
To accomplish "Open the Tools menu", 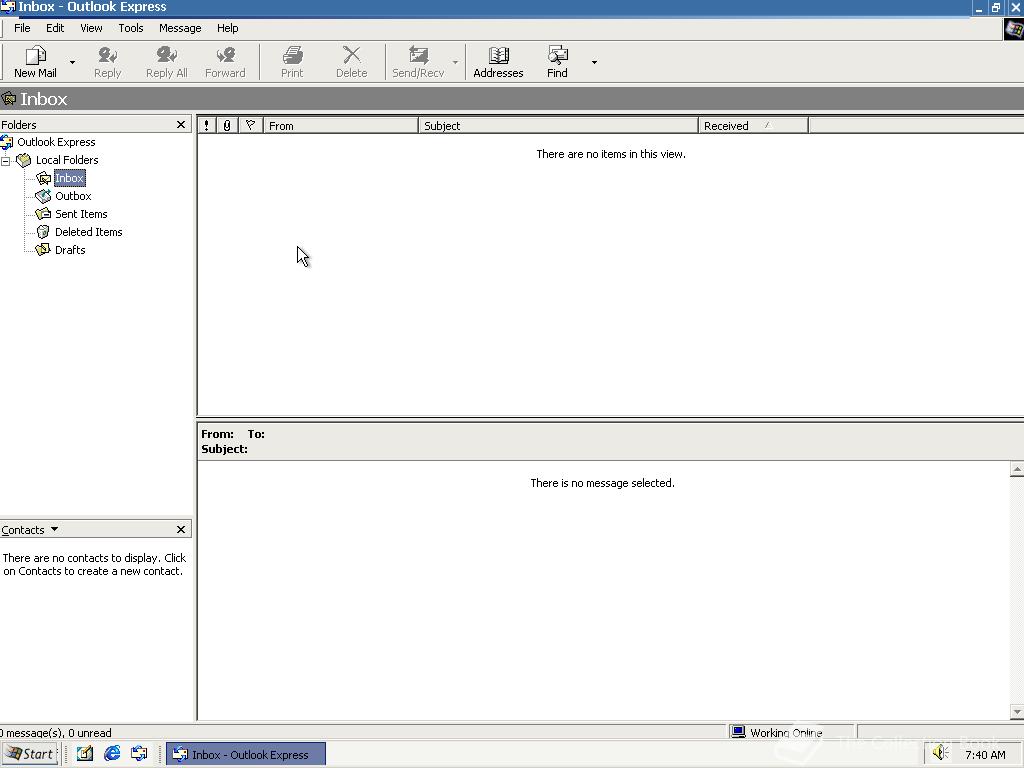I will (131, 28).
